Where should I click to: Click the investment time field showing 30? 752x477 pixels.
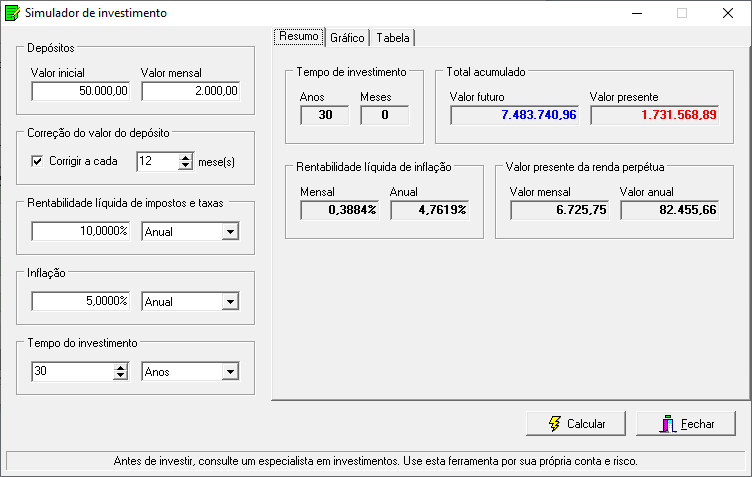pos(73,372)
